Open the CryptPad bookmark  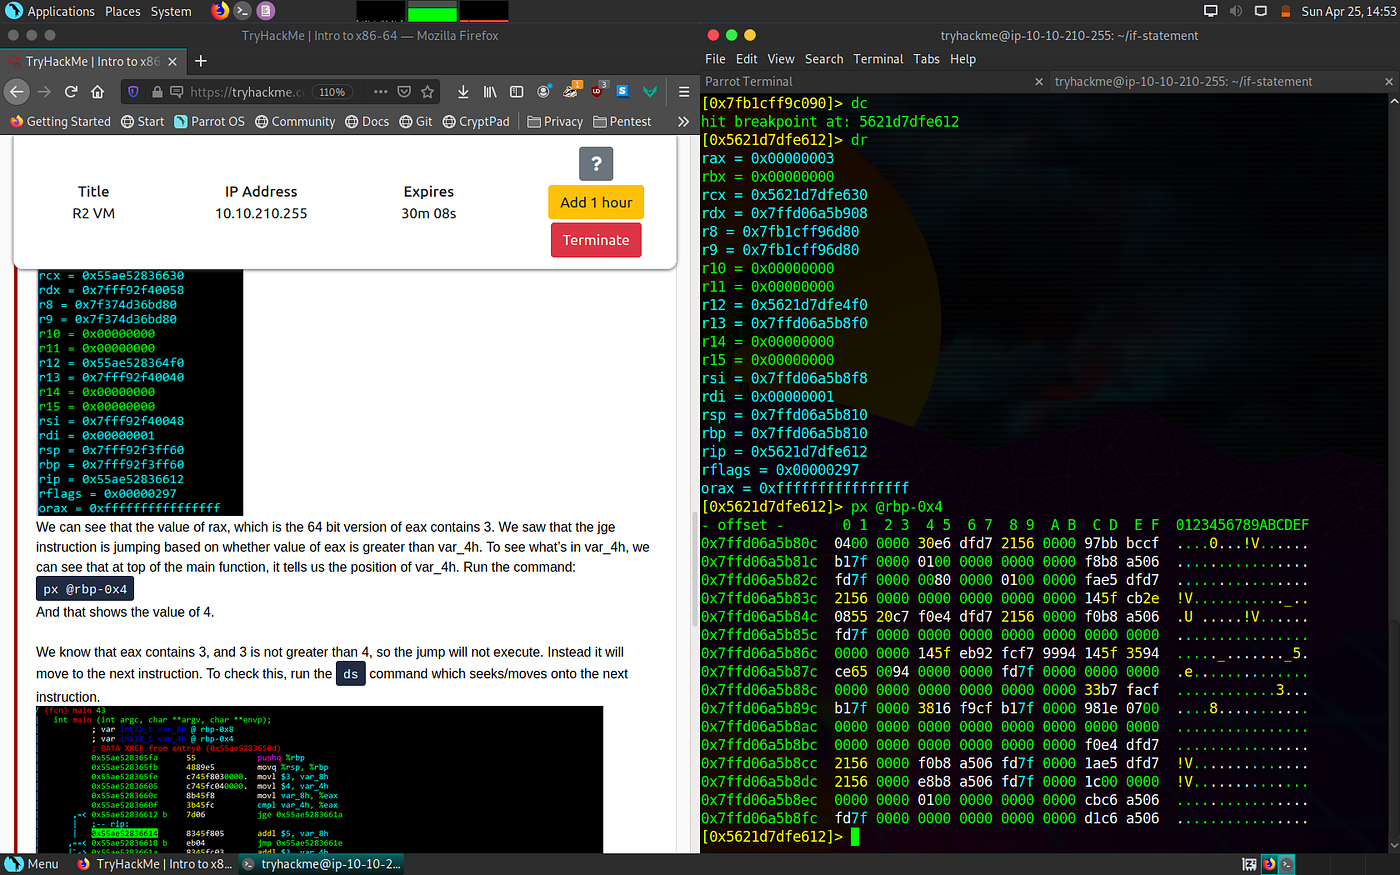(x=476, y=121)
